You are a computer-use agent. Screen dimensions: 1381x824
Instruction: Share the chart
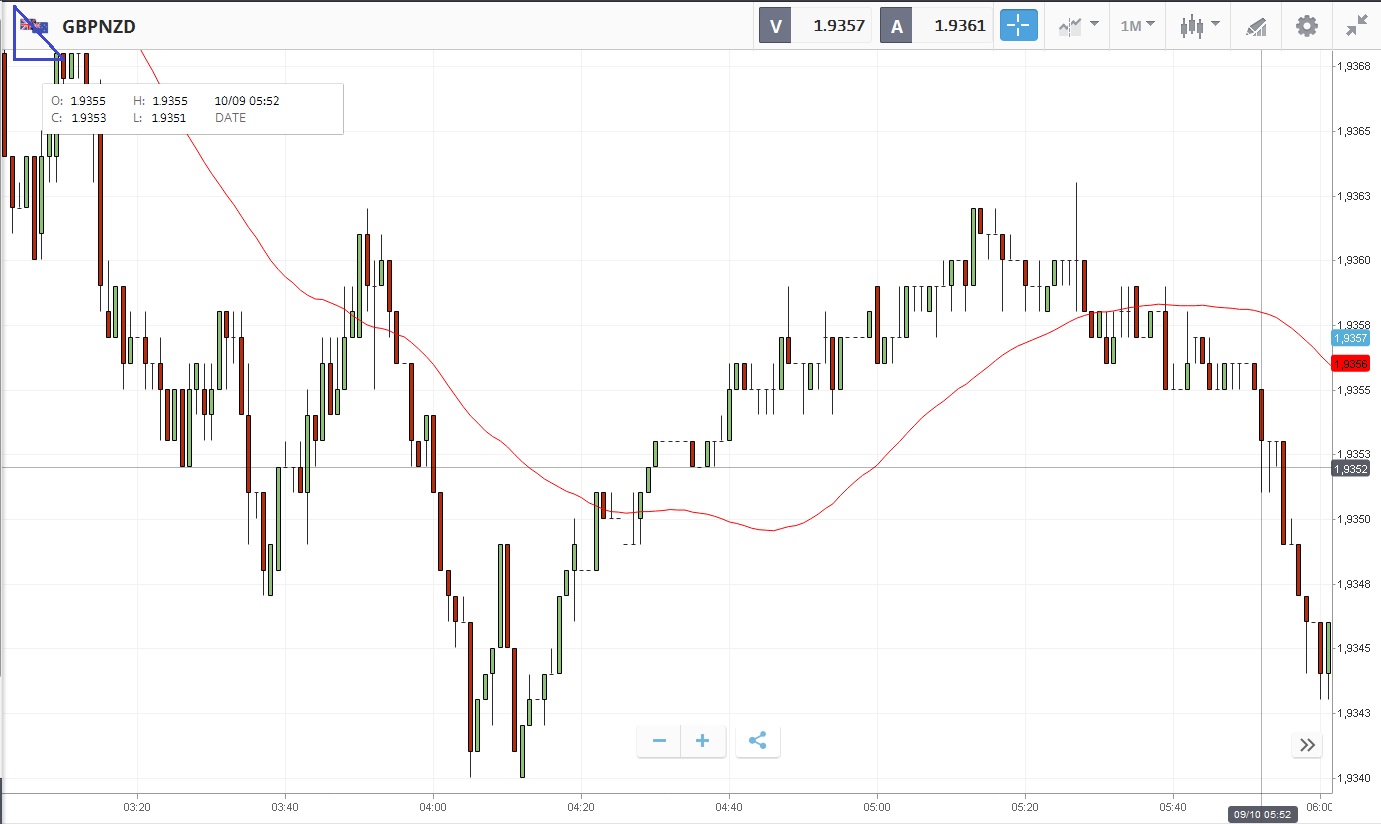point(757,741)
